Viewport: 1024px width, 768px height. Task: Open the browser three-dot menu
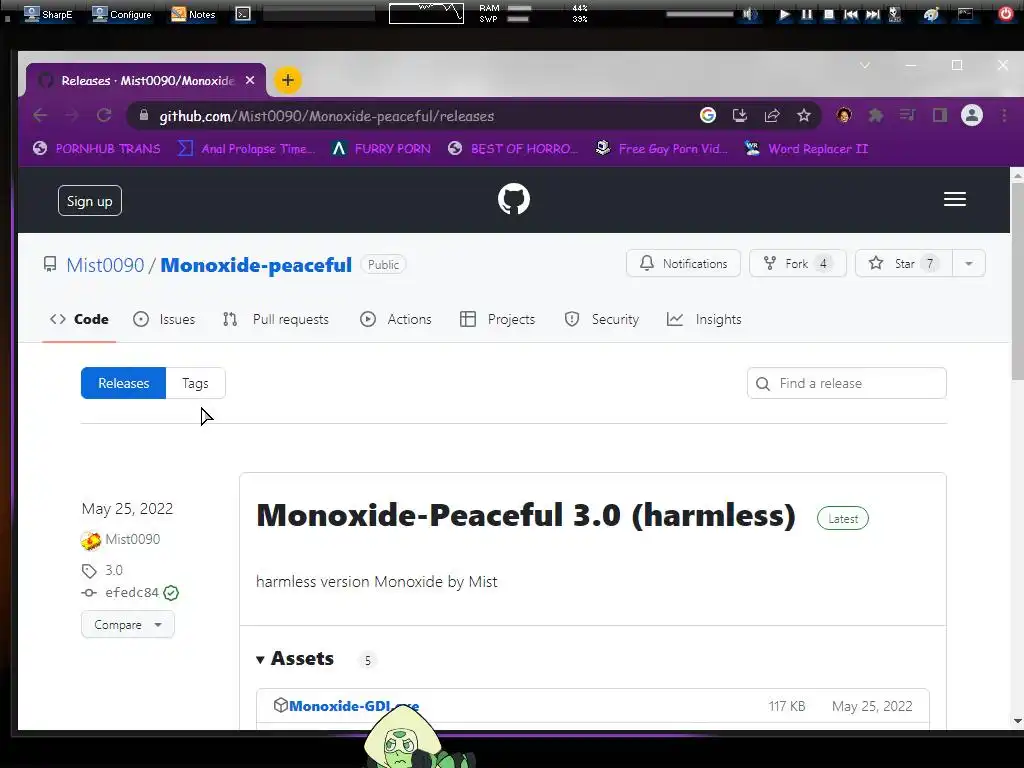1004,116
